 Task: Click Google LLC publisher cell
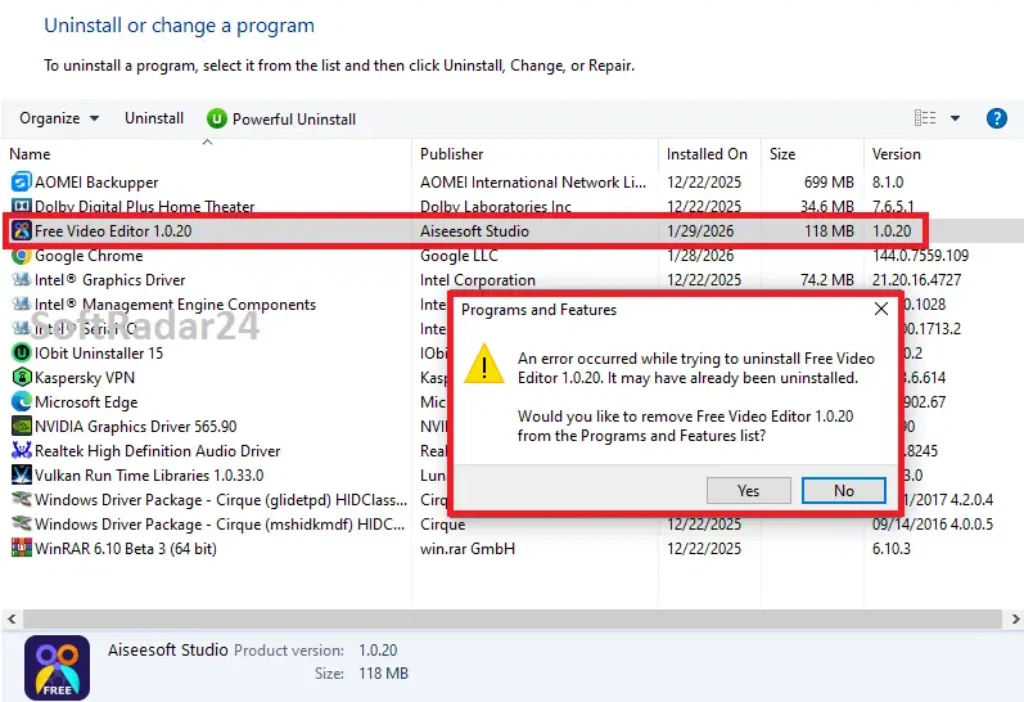(x=458, y=255)
